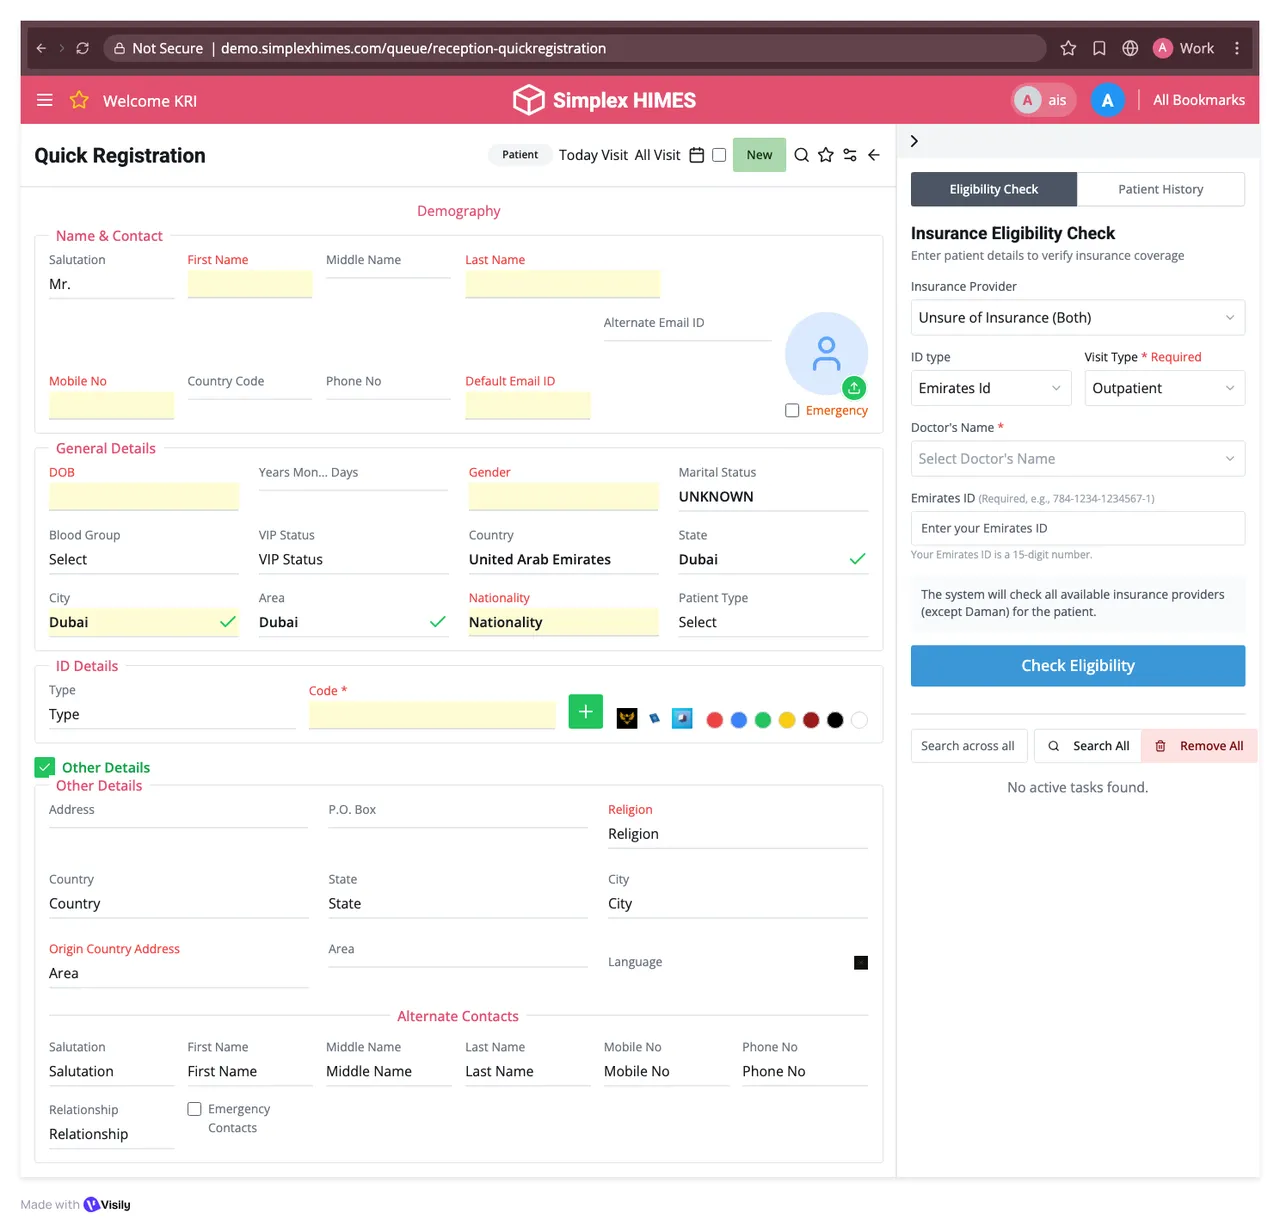Viewport: 1280px width, 1232px height.
Task: Open the blue 'A' user avatar
Action: click(1107, 100)
